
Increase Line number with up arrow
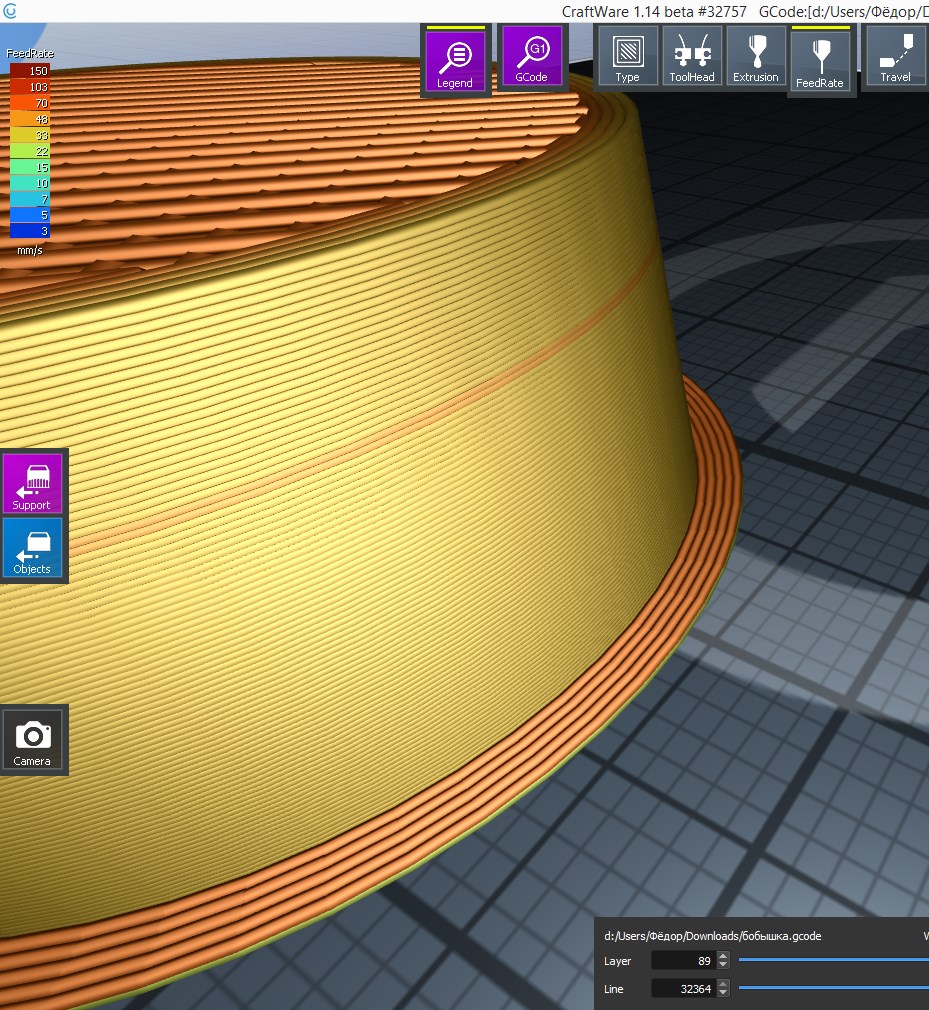(723, 983)
